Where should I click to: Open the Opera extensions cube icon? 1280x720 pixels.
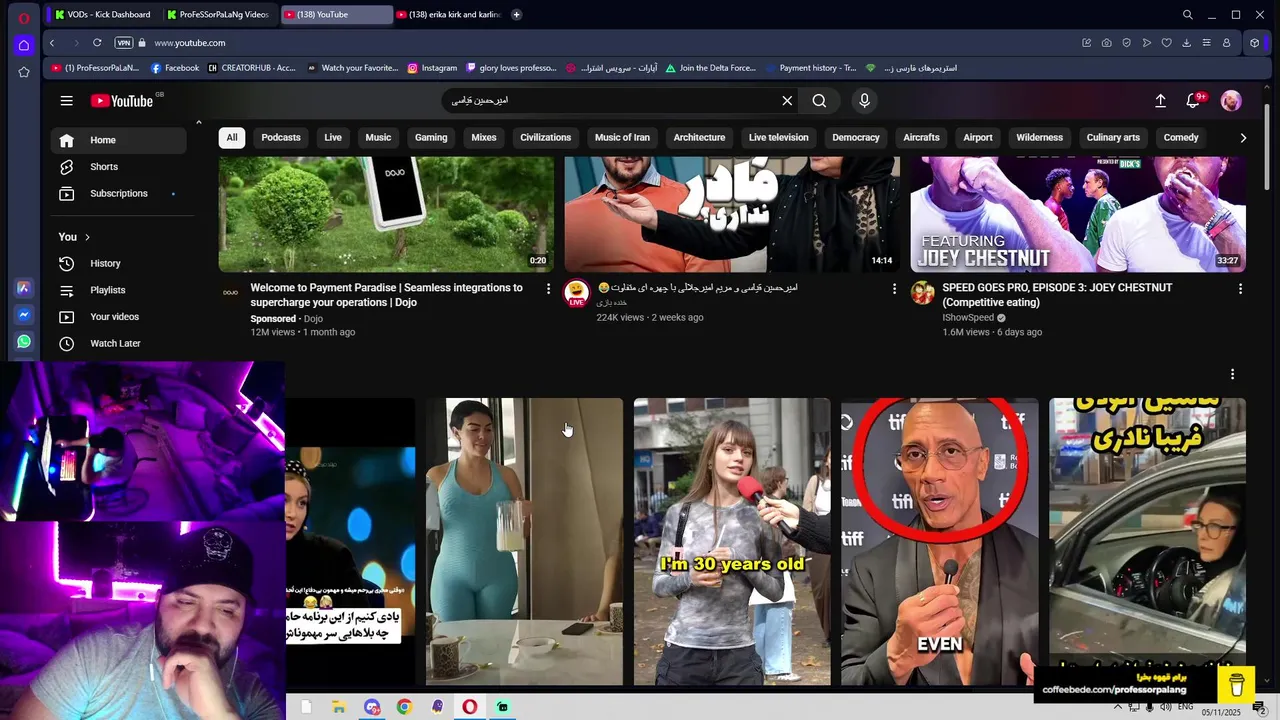click(1254, 43)
